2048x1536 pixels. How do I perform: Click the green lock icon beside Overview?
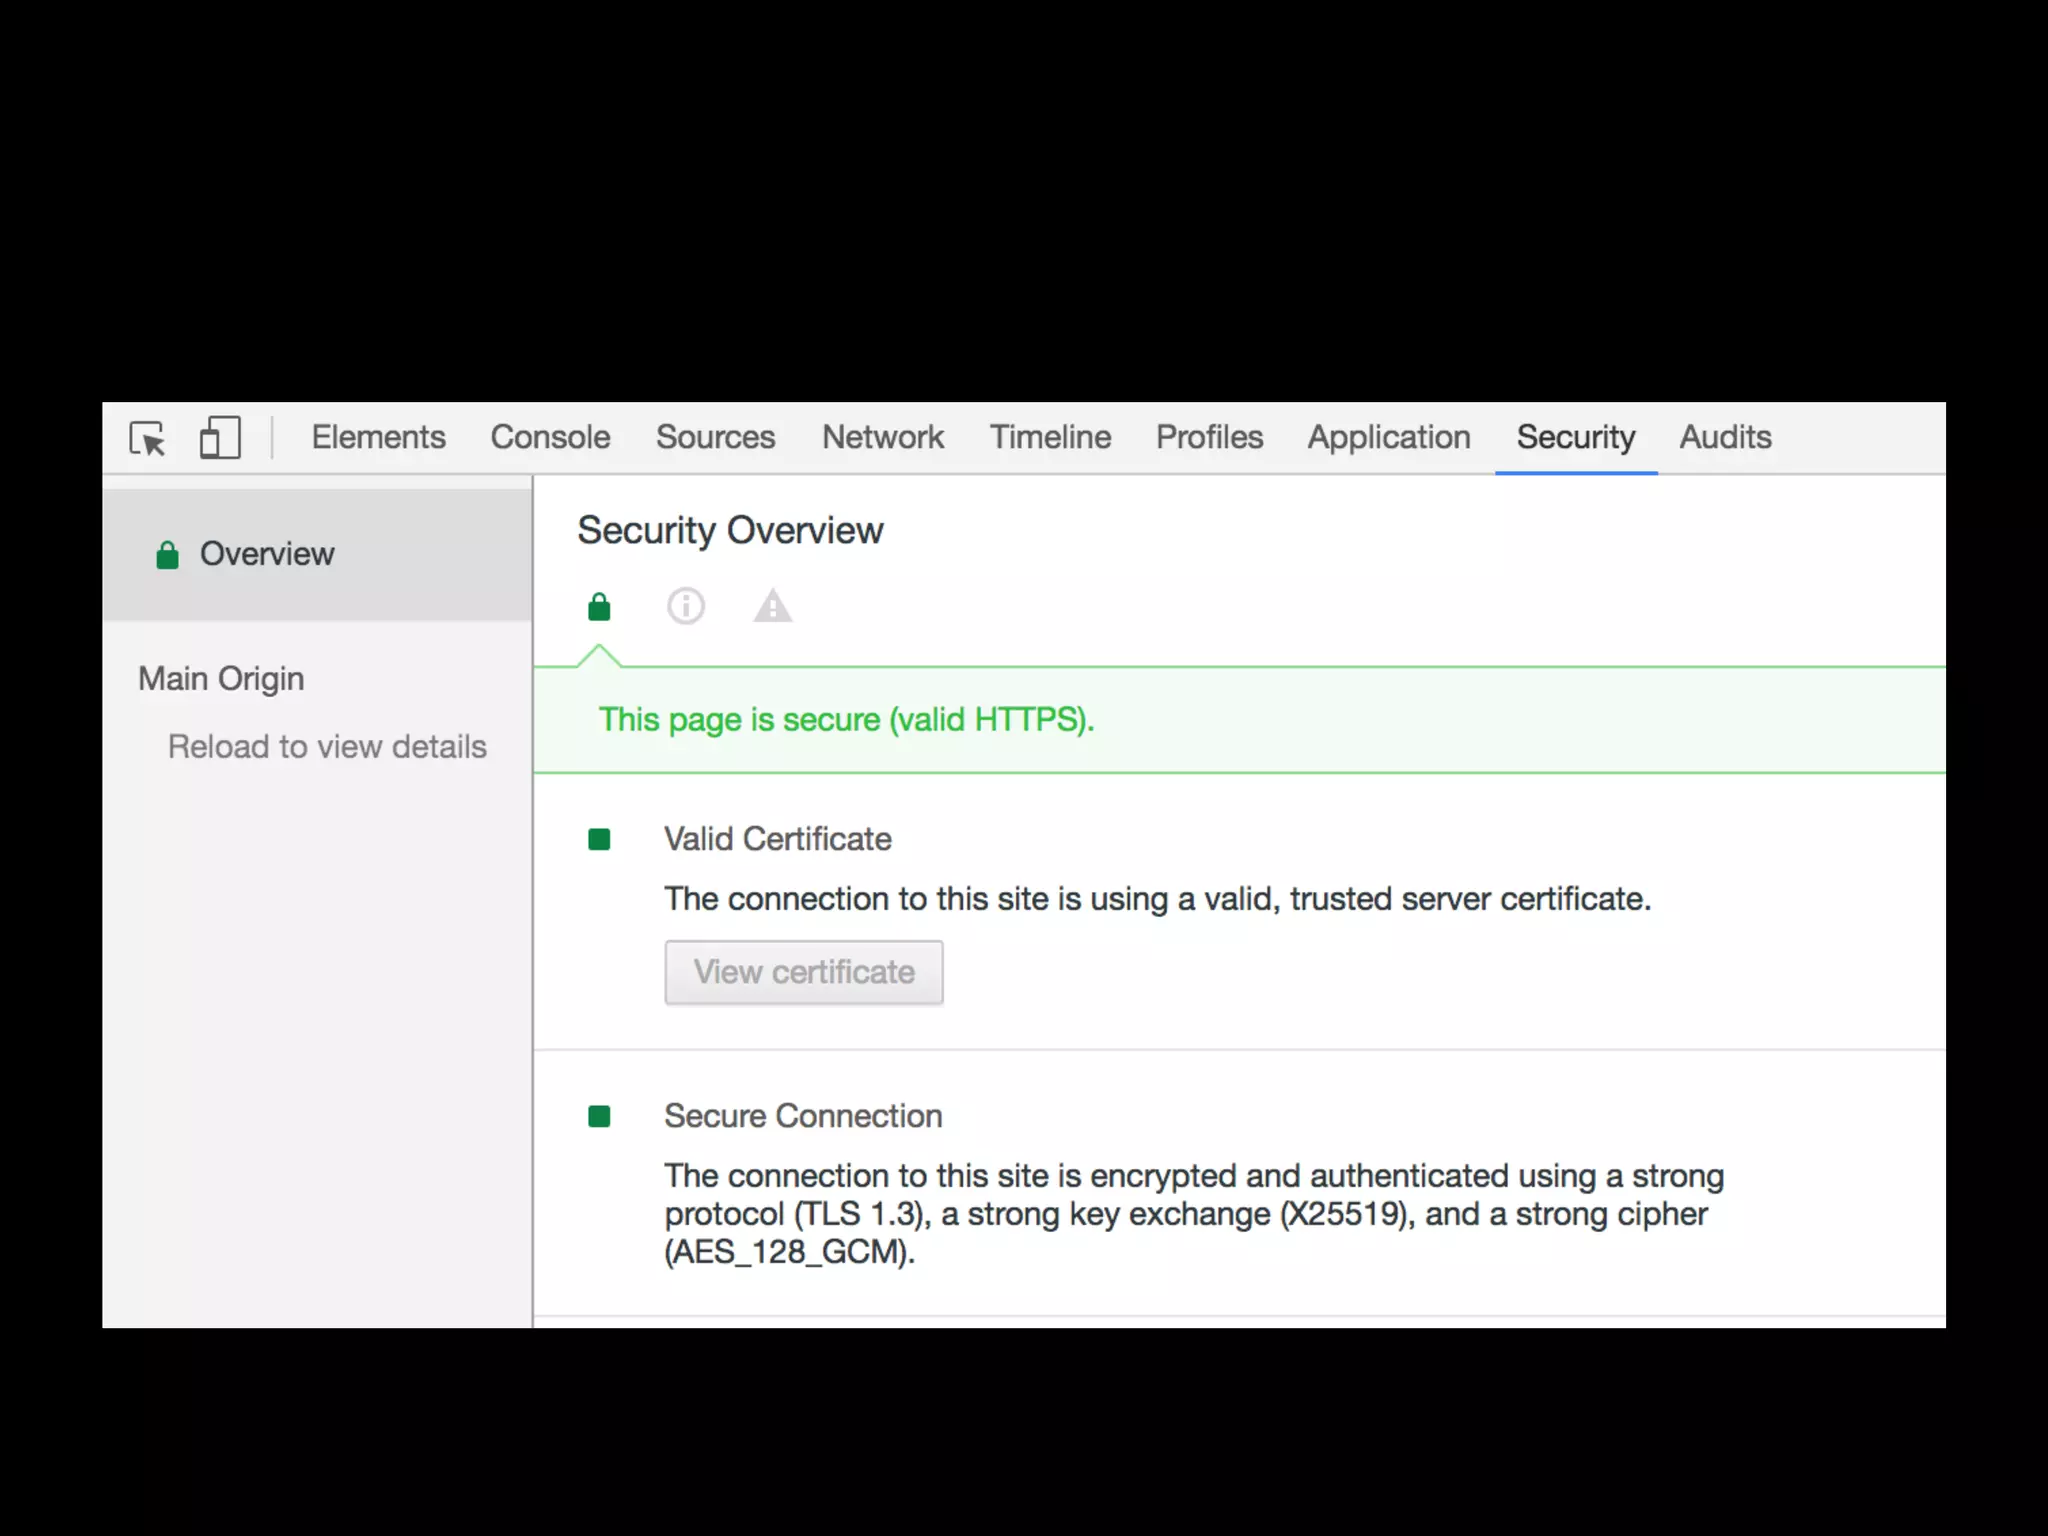[x=167, y=555]
